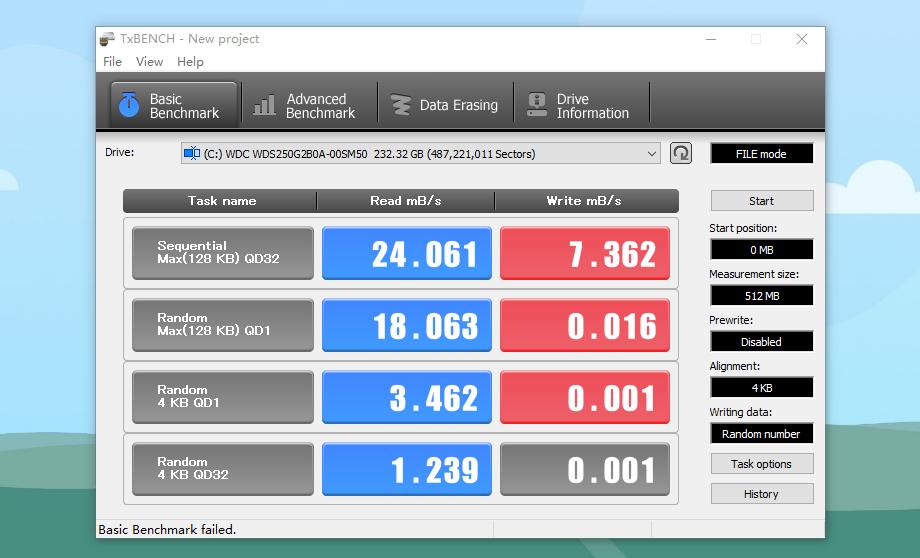Run the Sequential Max(128 KB) QD32 task
The width and height of the screenshot is (920, 558).
(223, 253)
